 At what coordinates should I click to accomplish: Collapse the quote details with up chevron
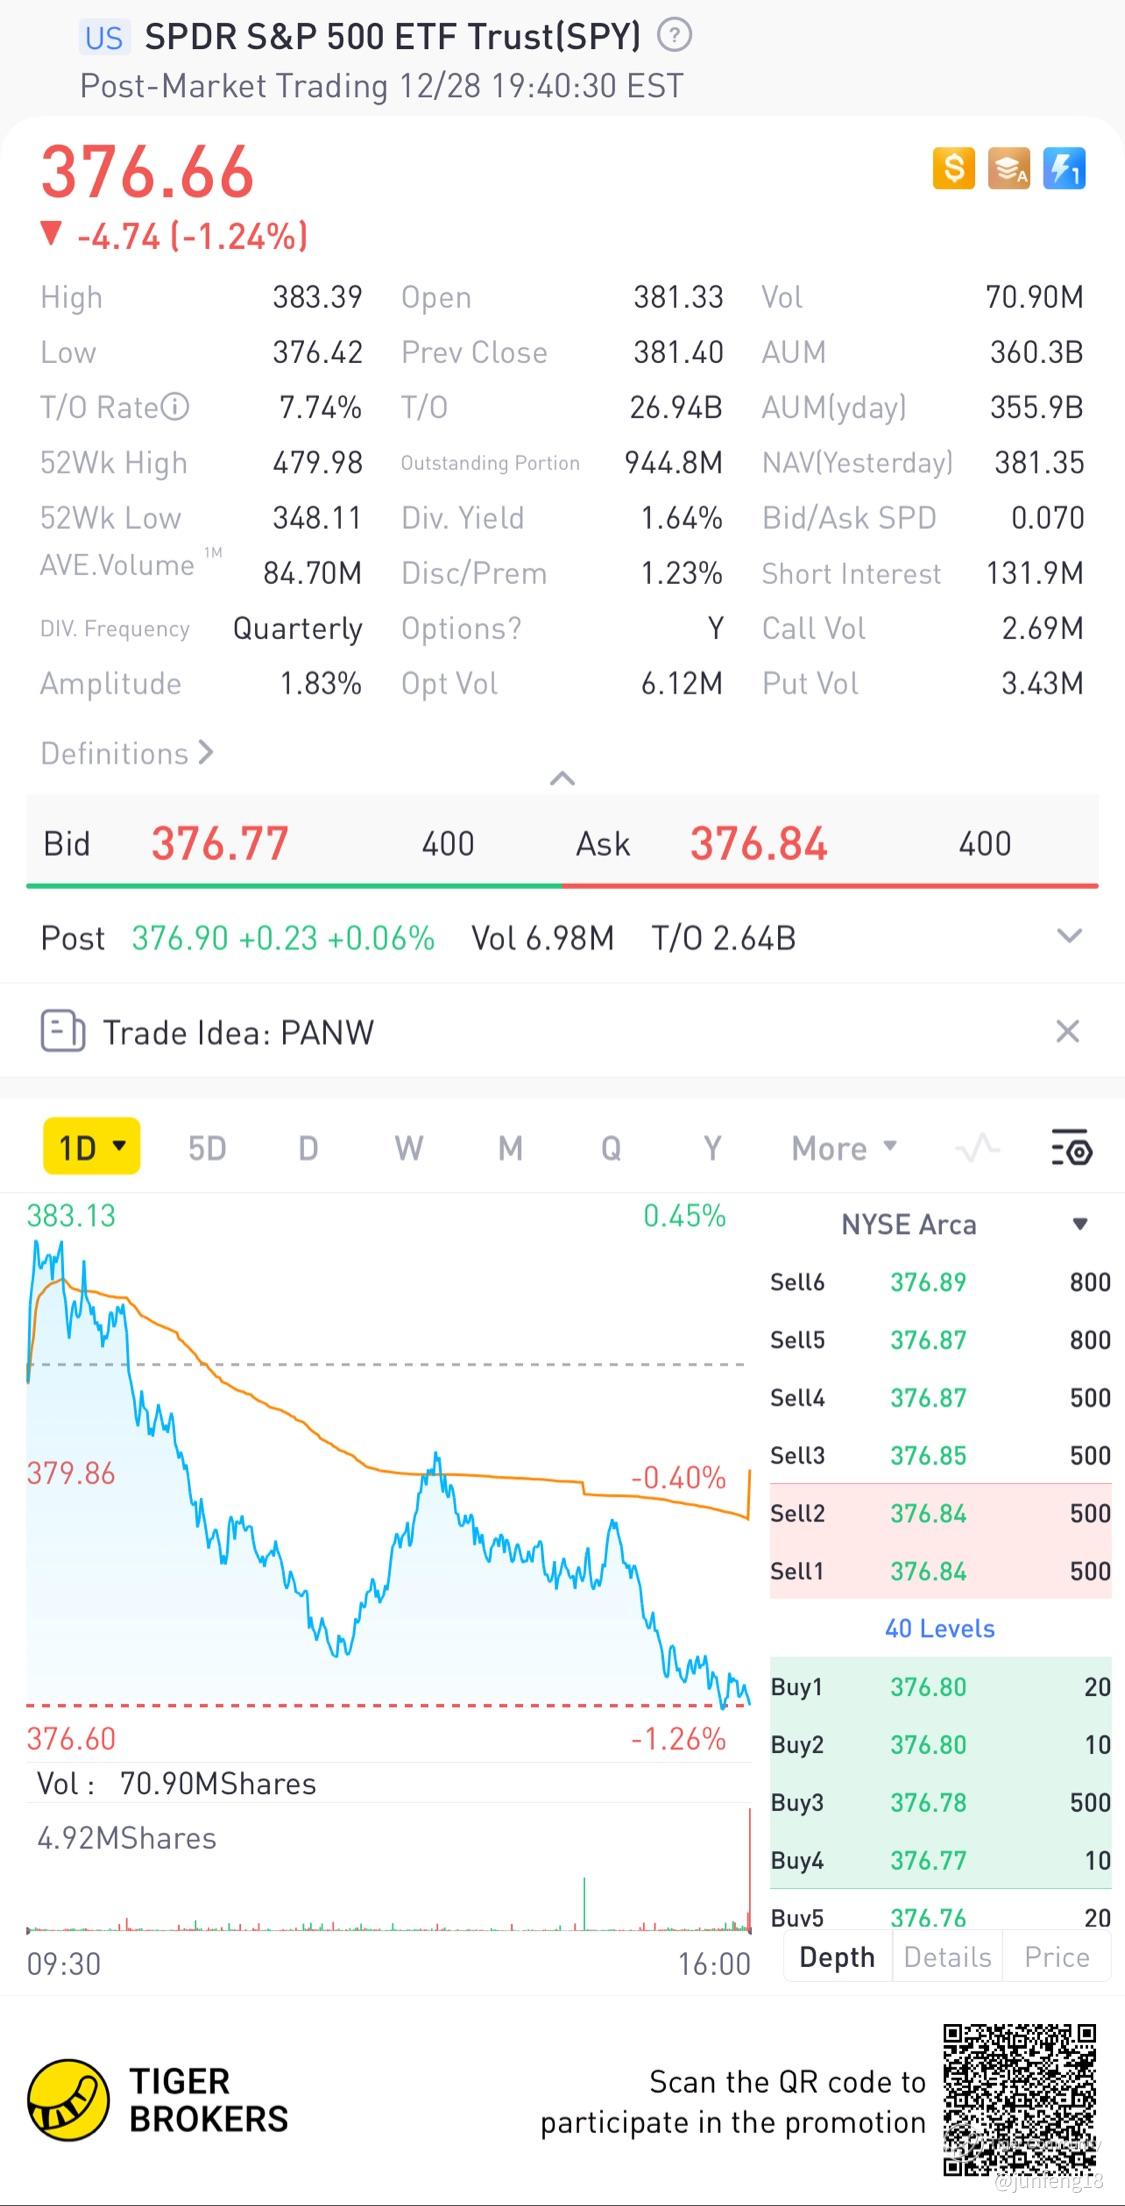[x=562, y=778]
